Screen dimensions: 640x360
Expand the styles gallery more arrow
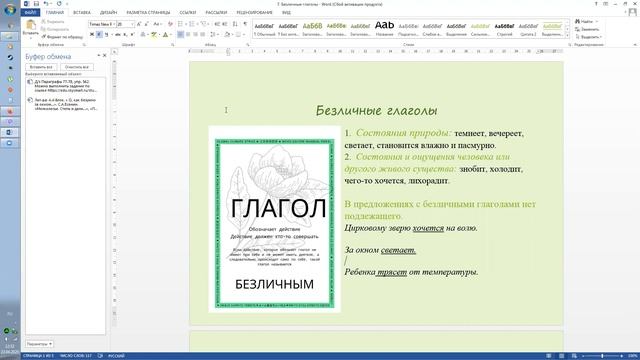pos(567,36)
